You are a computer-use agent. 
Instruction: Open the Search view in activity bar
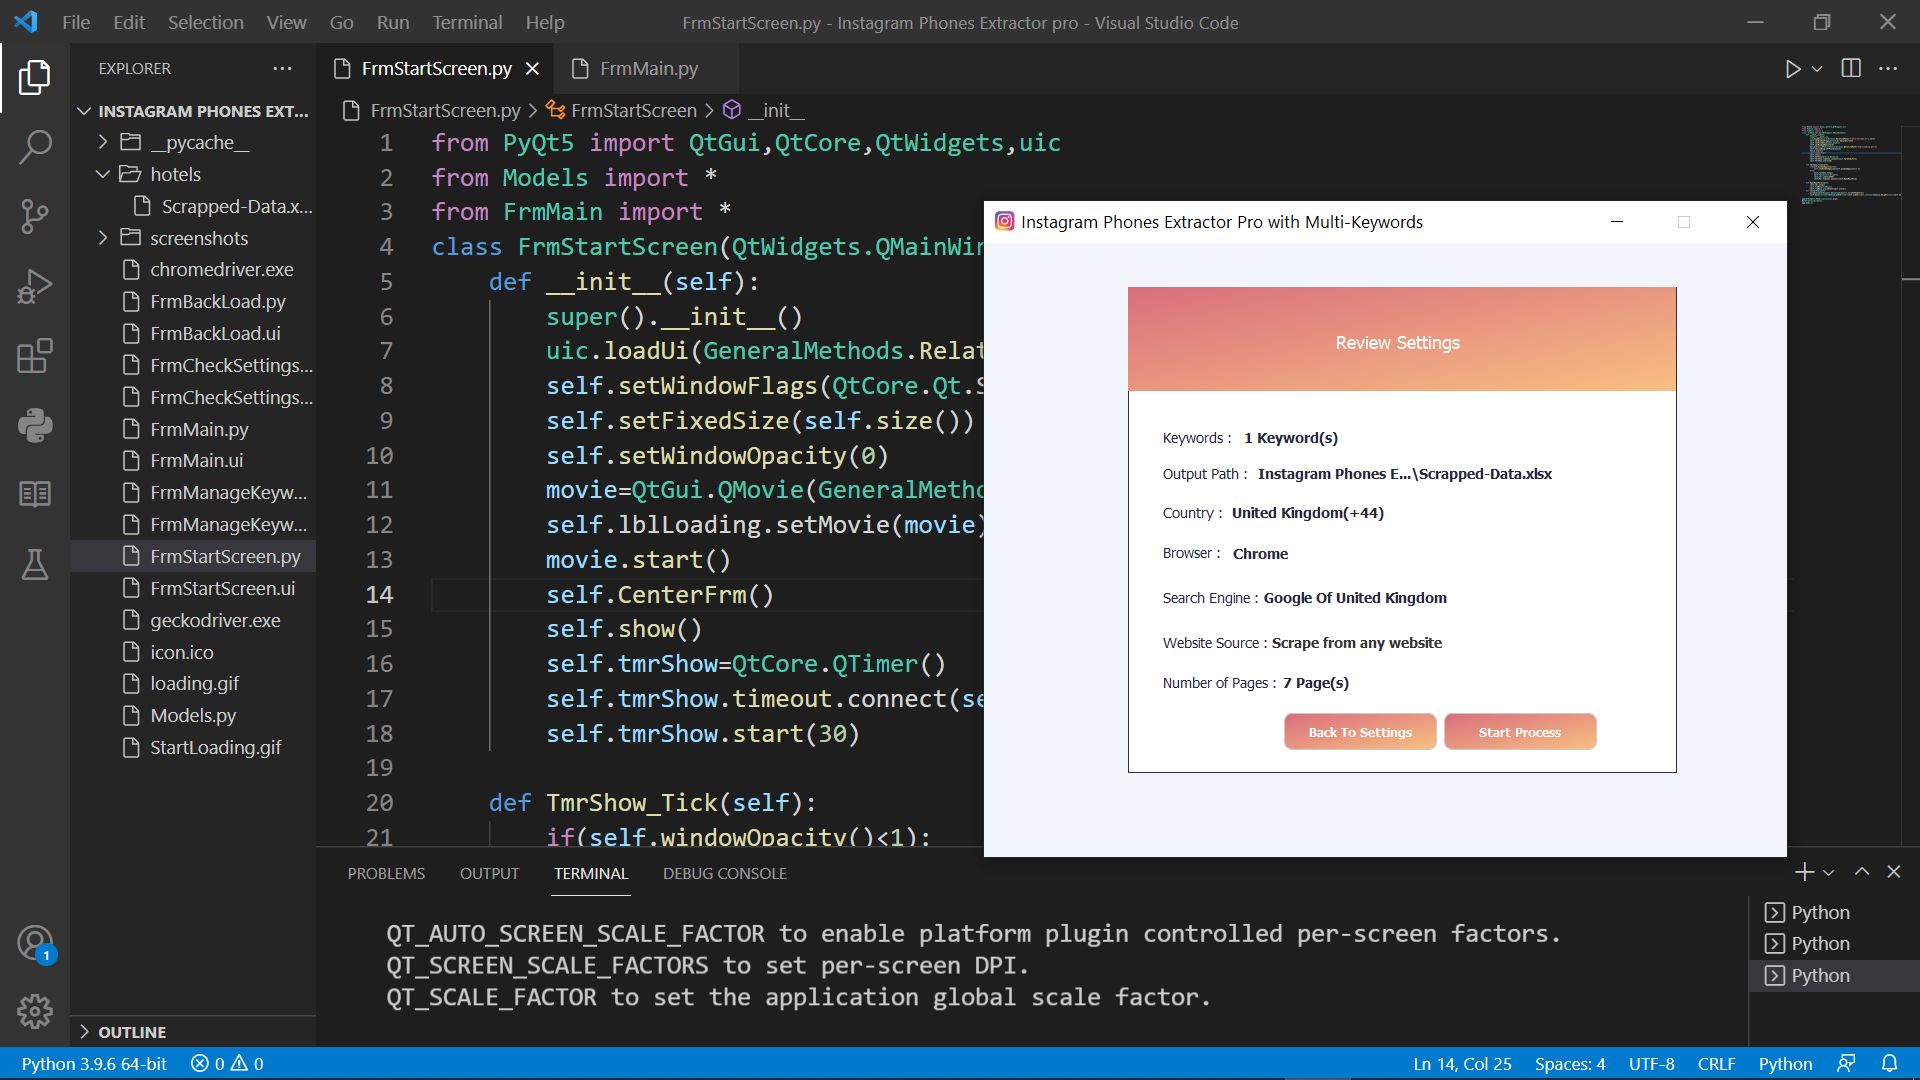point(35,147)
